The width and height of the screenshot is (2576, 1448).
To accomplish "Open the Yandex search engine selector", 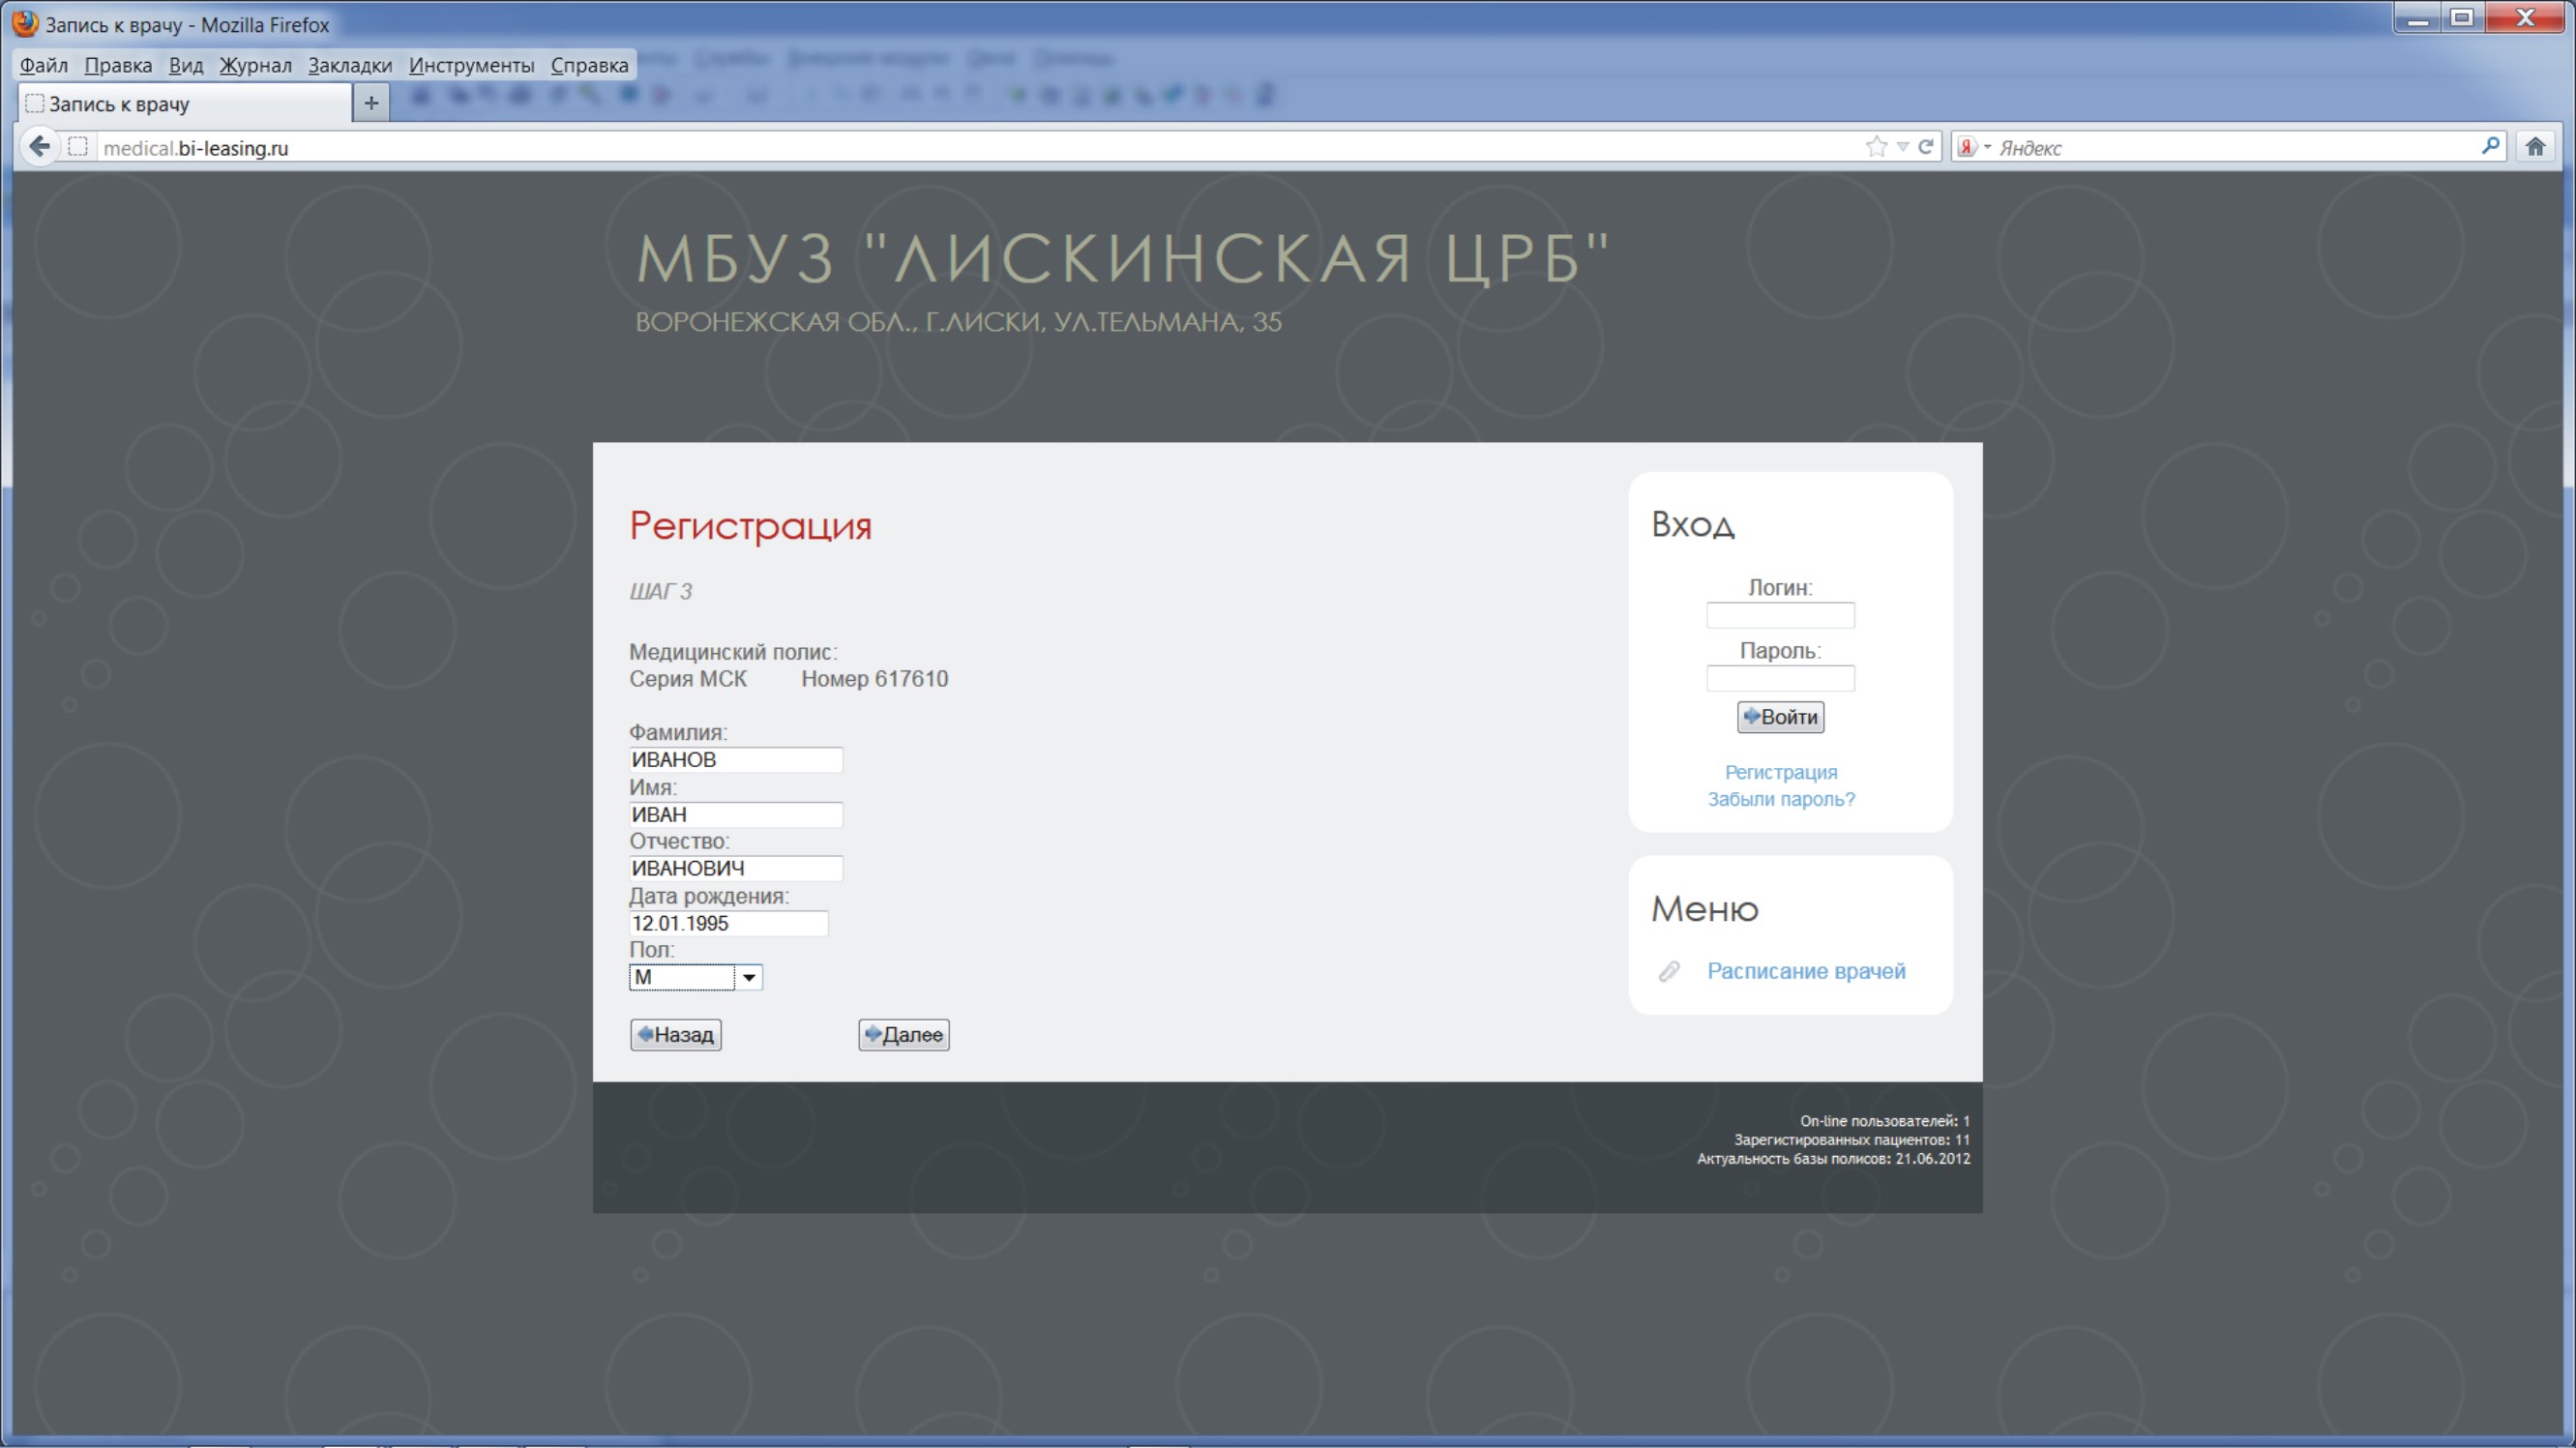I will click(x=1974, y=147).
